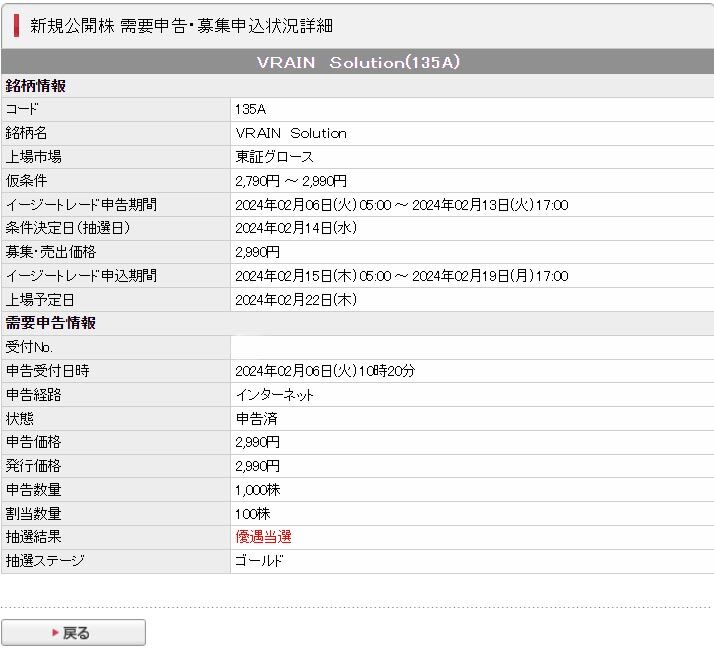
Task: Select the 上場市場 value 東証グロース
Action: (x=275, y=157)
